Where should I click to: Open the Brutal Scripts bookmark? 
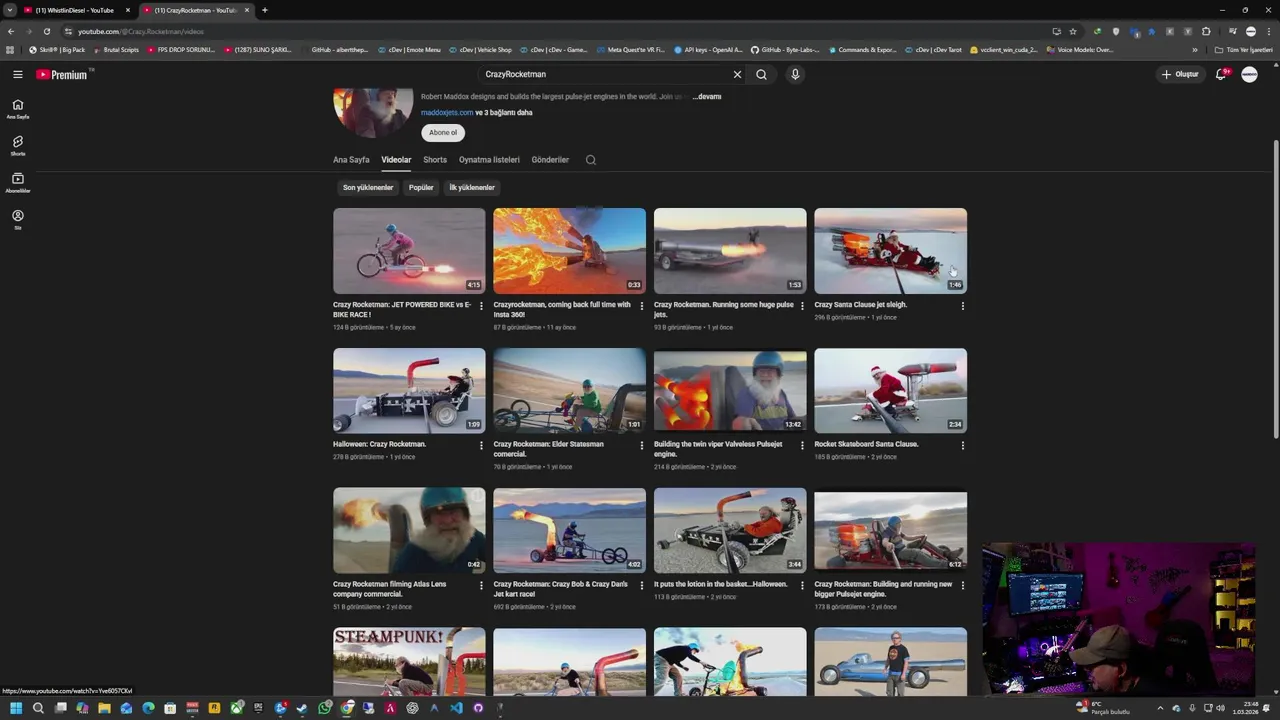tap(115, 49)
